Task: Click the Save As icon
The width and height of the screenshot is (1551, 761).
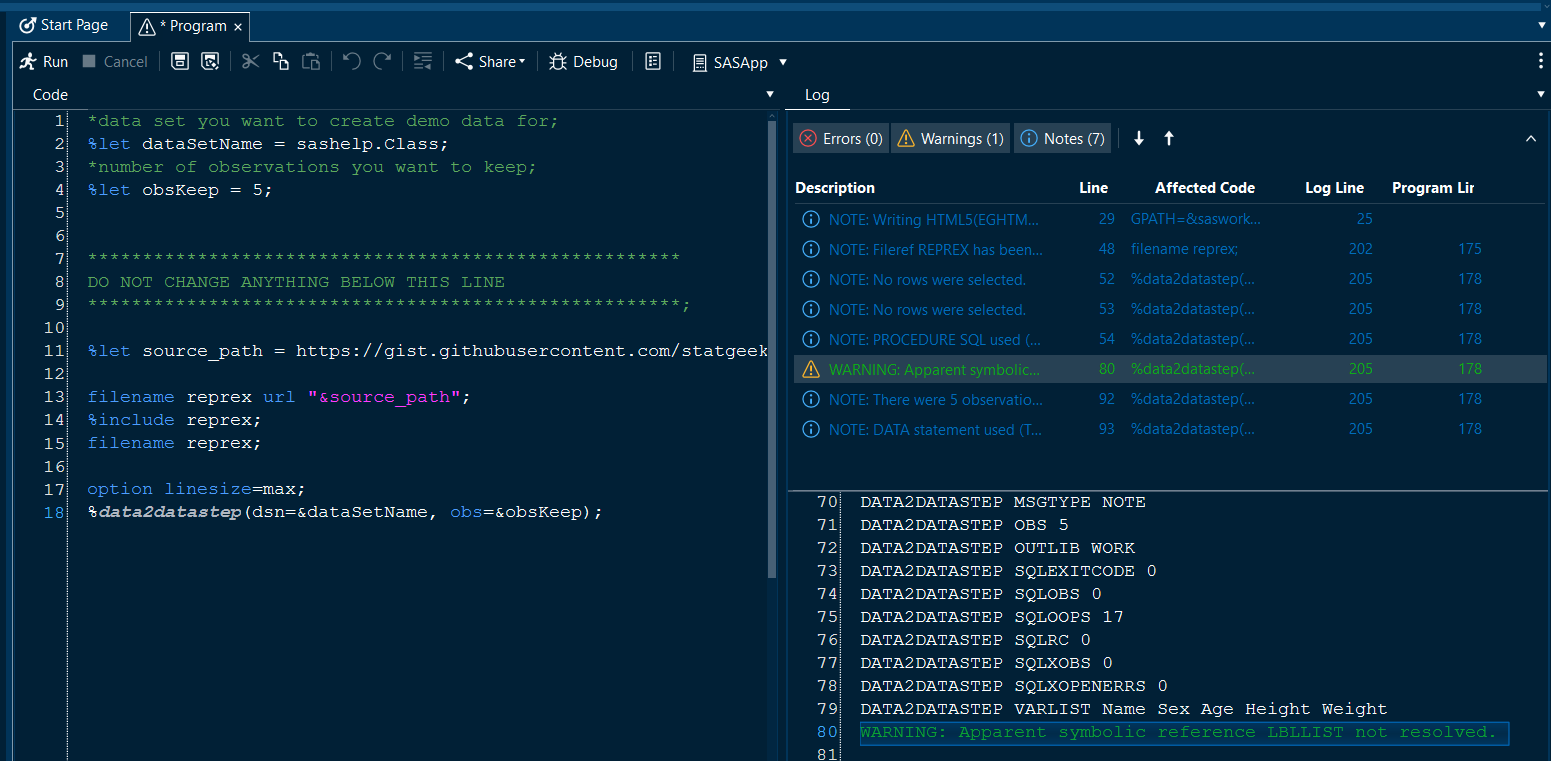Action: click(210, 62)
